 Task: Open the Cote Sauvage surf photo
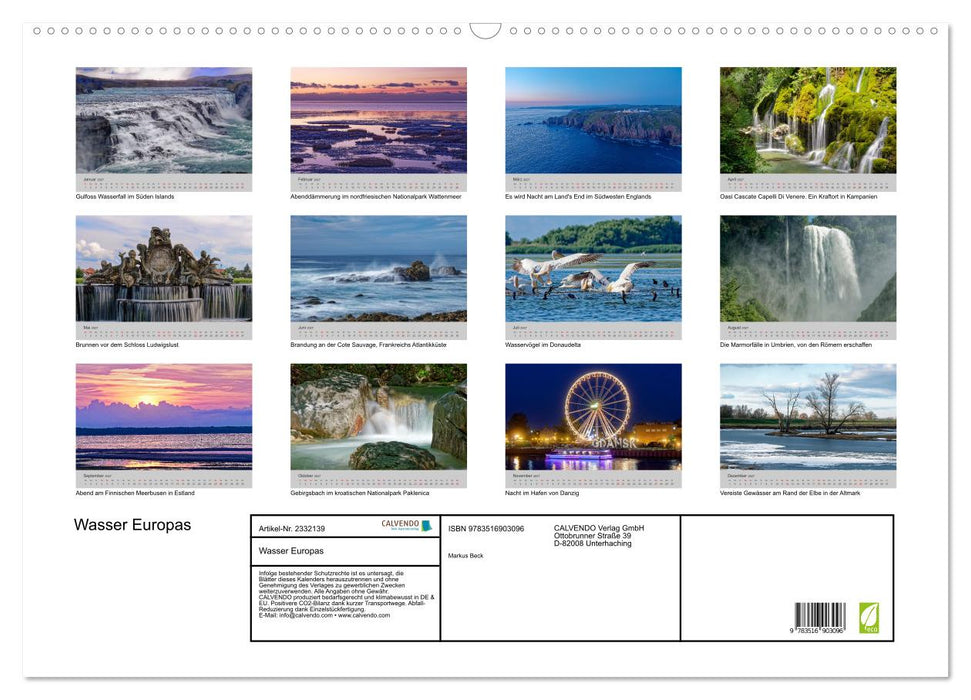378,268
